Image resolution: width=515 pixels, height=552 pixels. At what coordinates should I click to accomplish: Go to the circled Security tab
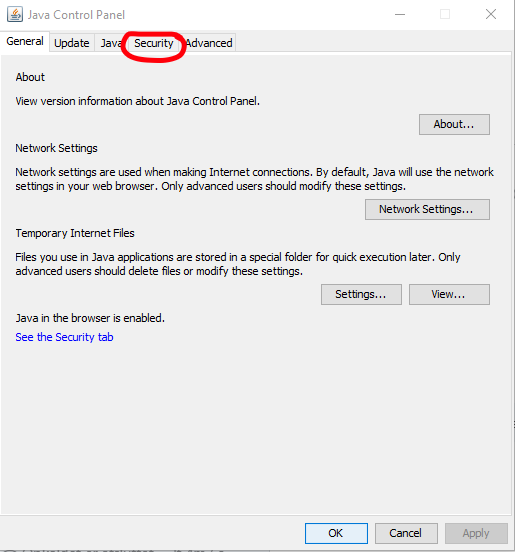tap(154, 43)
